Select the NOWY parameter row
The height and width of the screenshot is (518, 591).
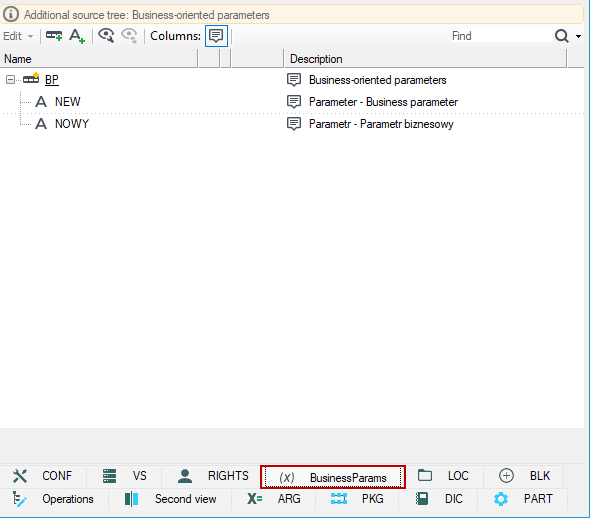pos(72,124)
